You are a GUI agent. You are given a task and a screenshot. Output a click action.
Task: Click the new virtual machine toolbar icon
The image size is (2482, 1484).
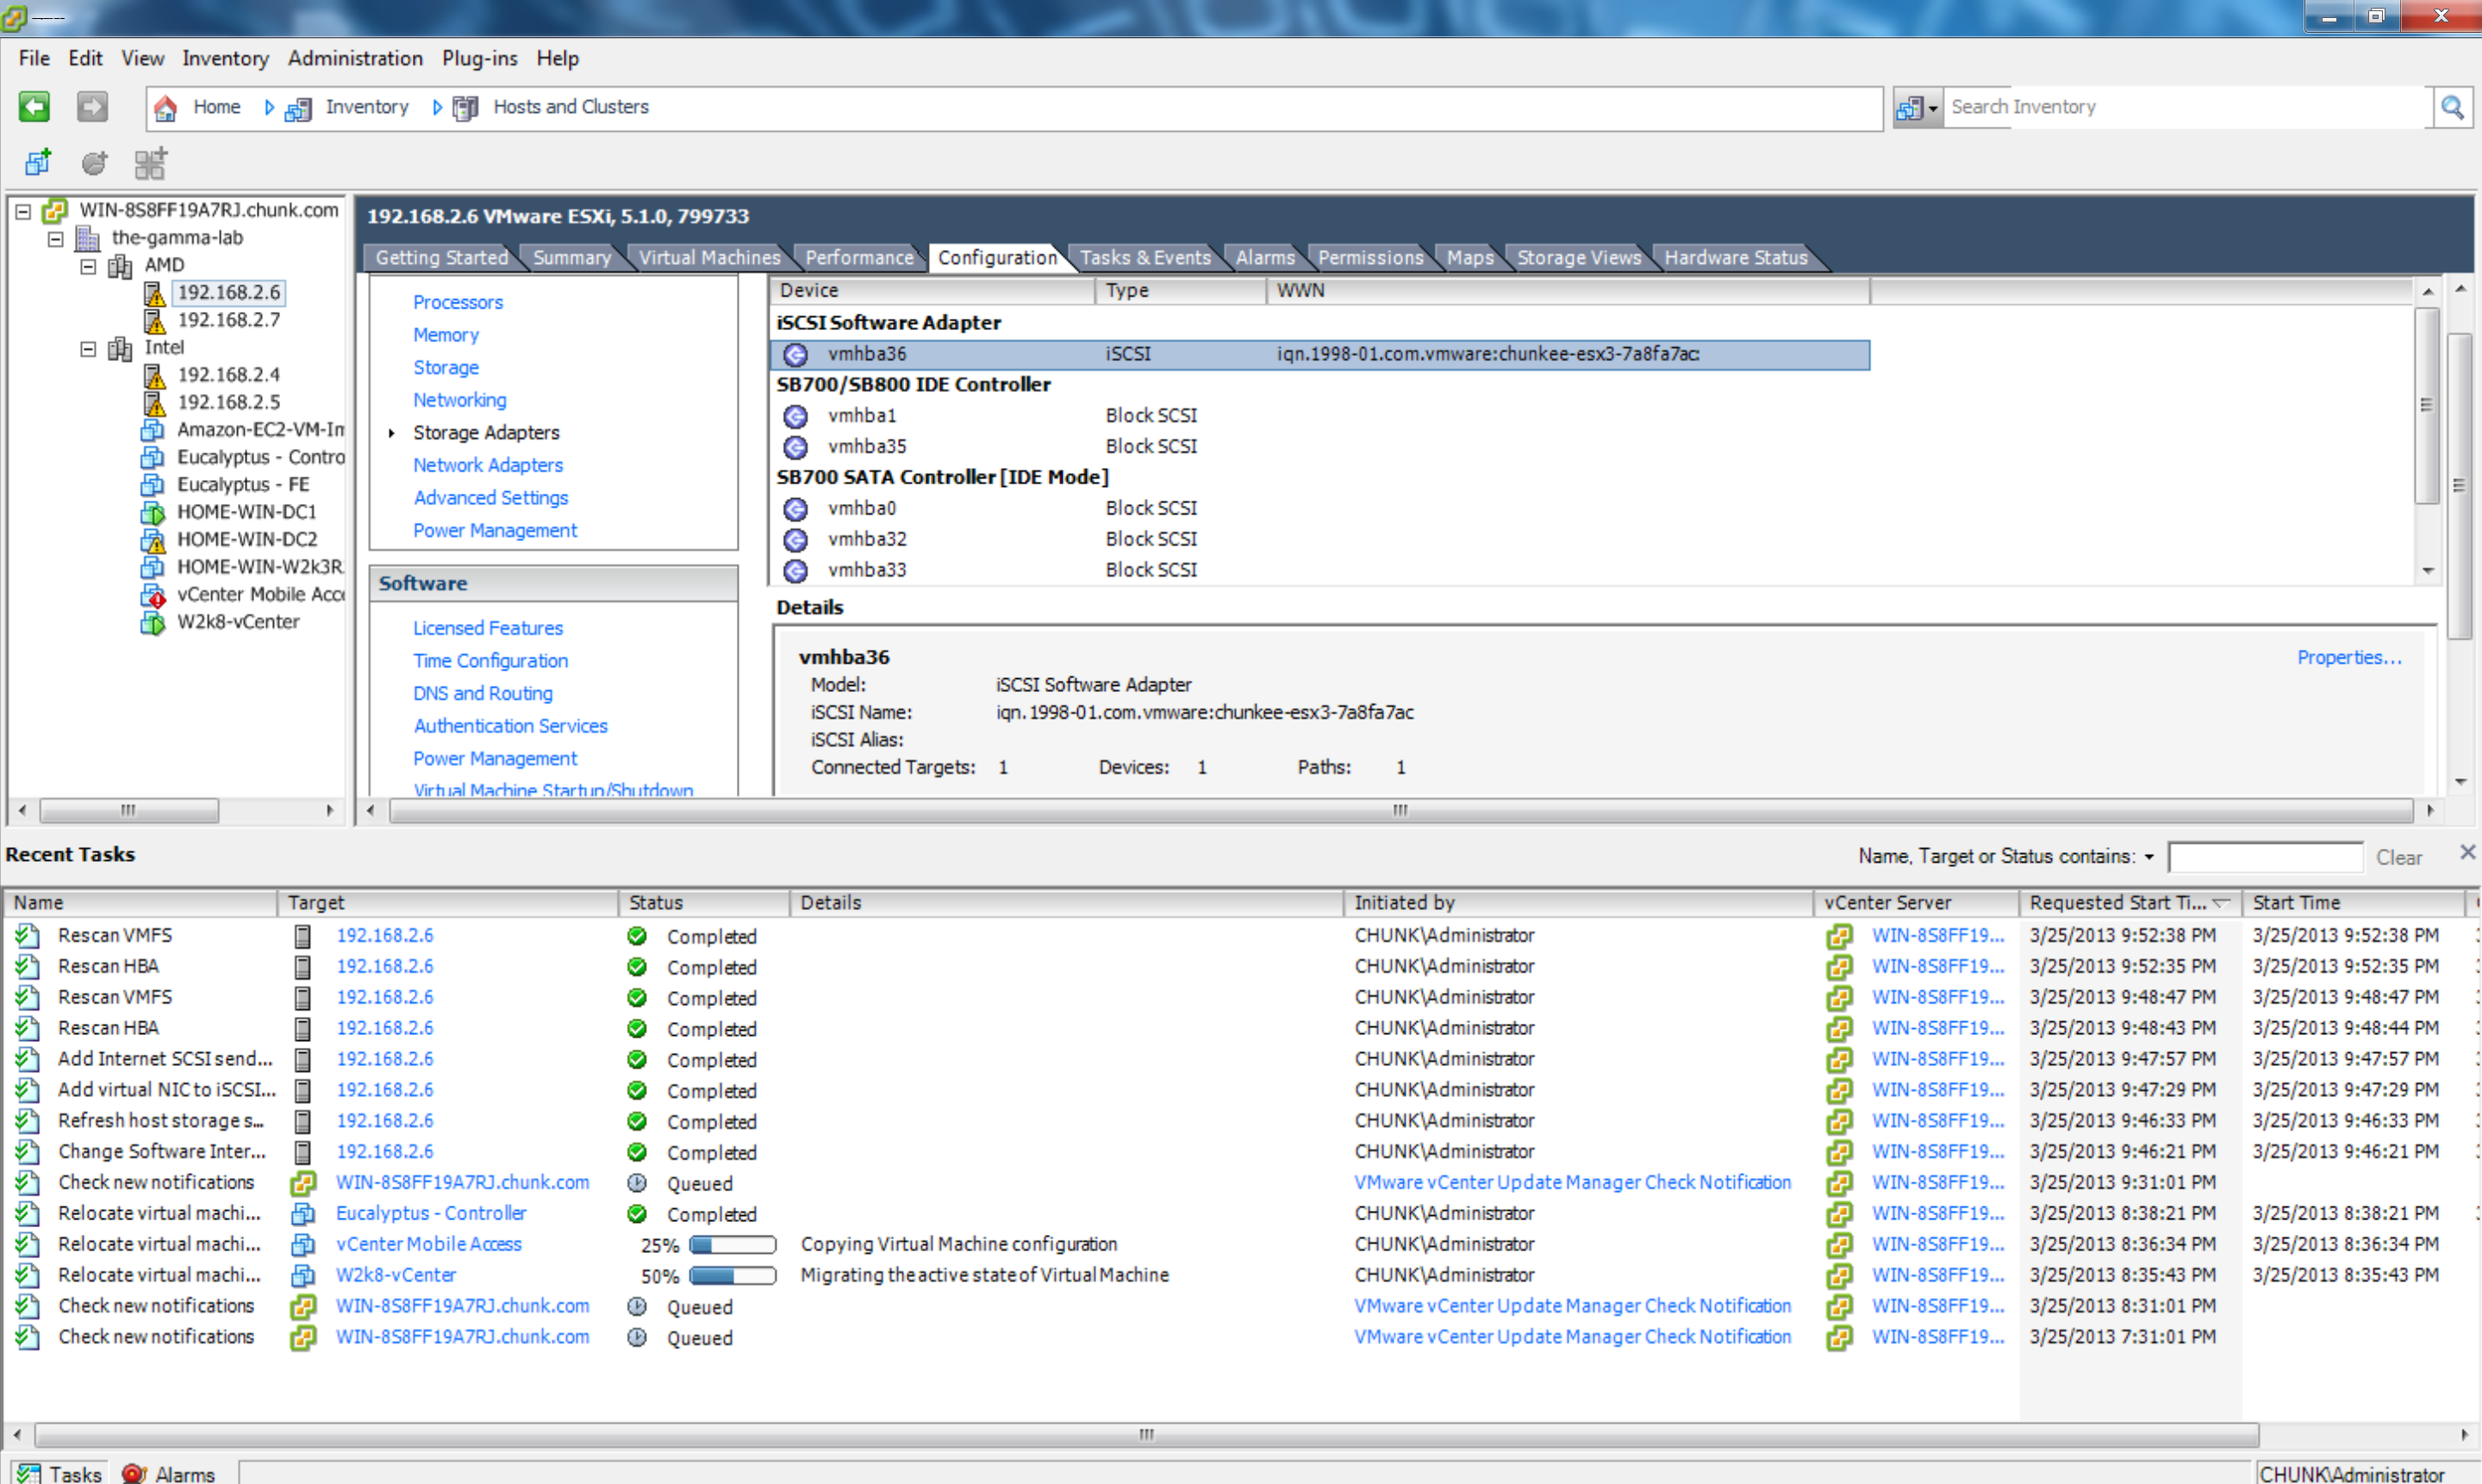(38, 162)
